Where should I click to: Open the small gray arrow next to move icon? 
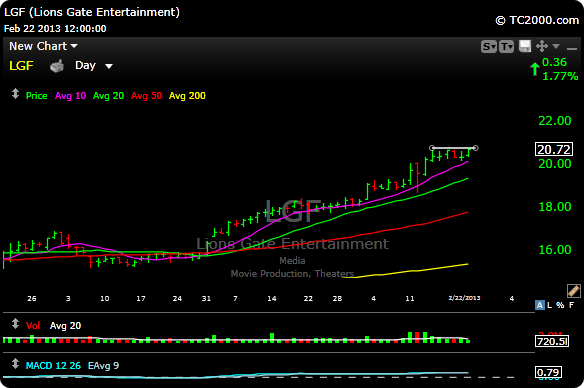pyautogui.click(x=556, y=46)
